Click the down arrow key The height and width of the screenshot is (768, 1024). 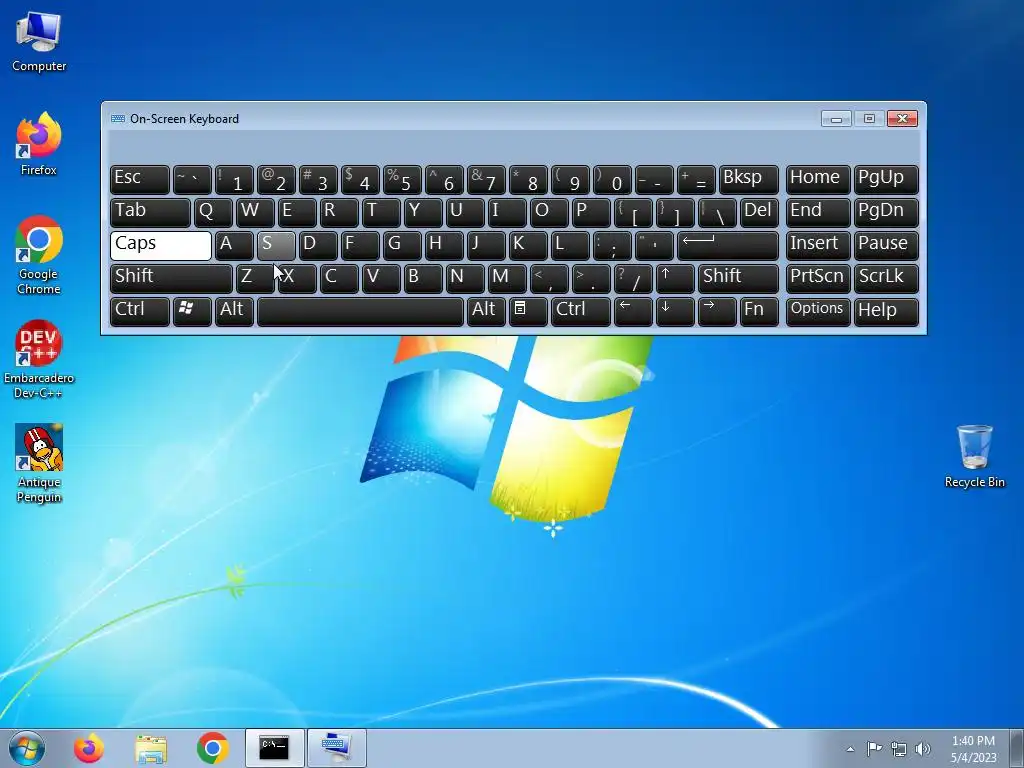pos(675,312)
